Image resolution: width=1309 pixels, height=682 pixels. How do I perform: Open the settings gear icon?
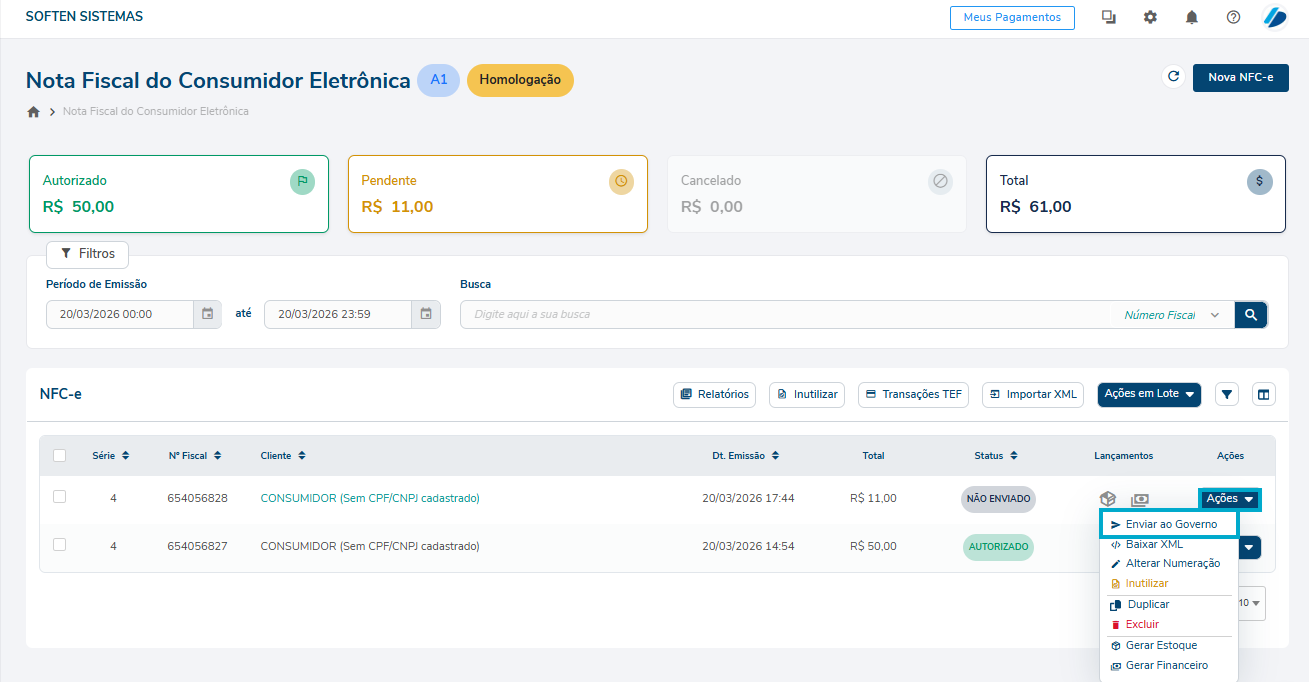(x=1150, y=17)
